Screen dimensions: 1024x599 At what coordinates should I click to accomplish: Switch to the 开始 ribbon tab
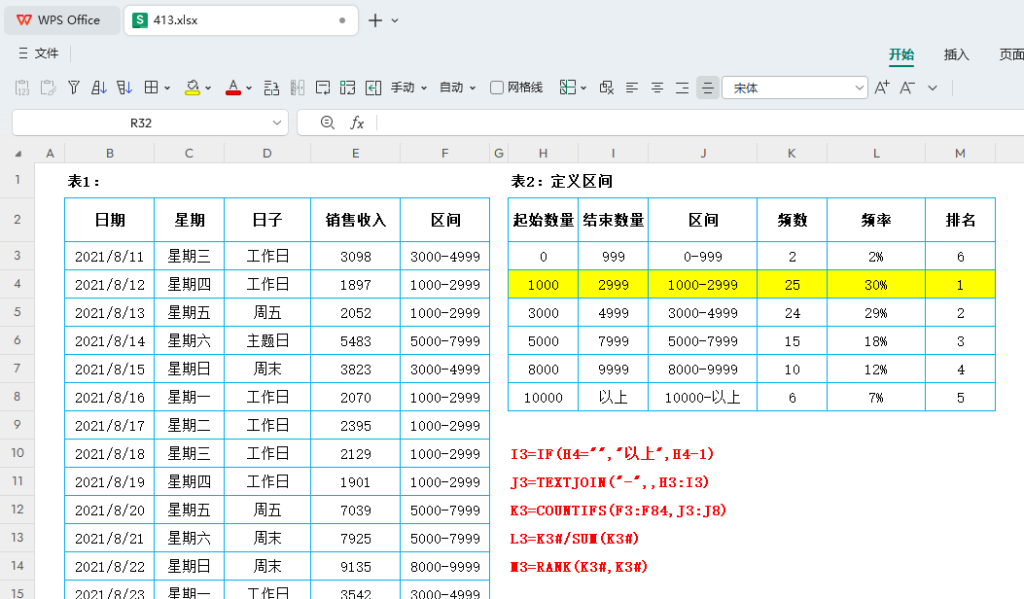point(901,55)
